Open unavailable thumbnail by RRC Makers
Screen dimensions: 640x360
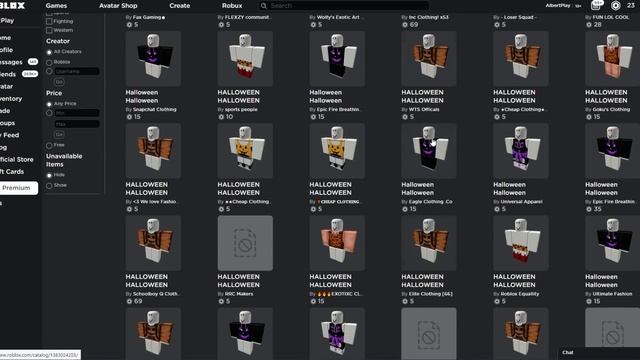[x=245, y=243]
